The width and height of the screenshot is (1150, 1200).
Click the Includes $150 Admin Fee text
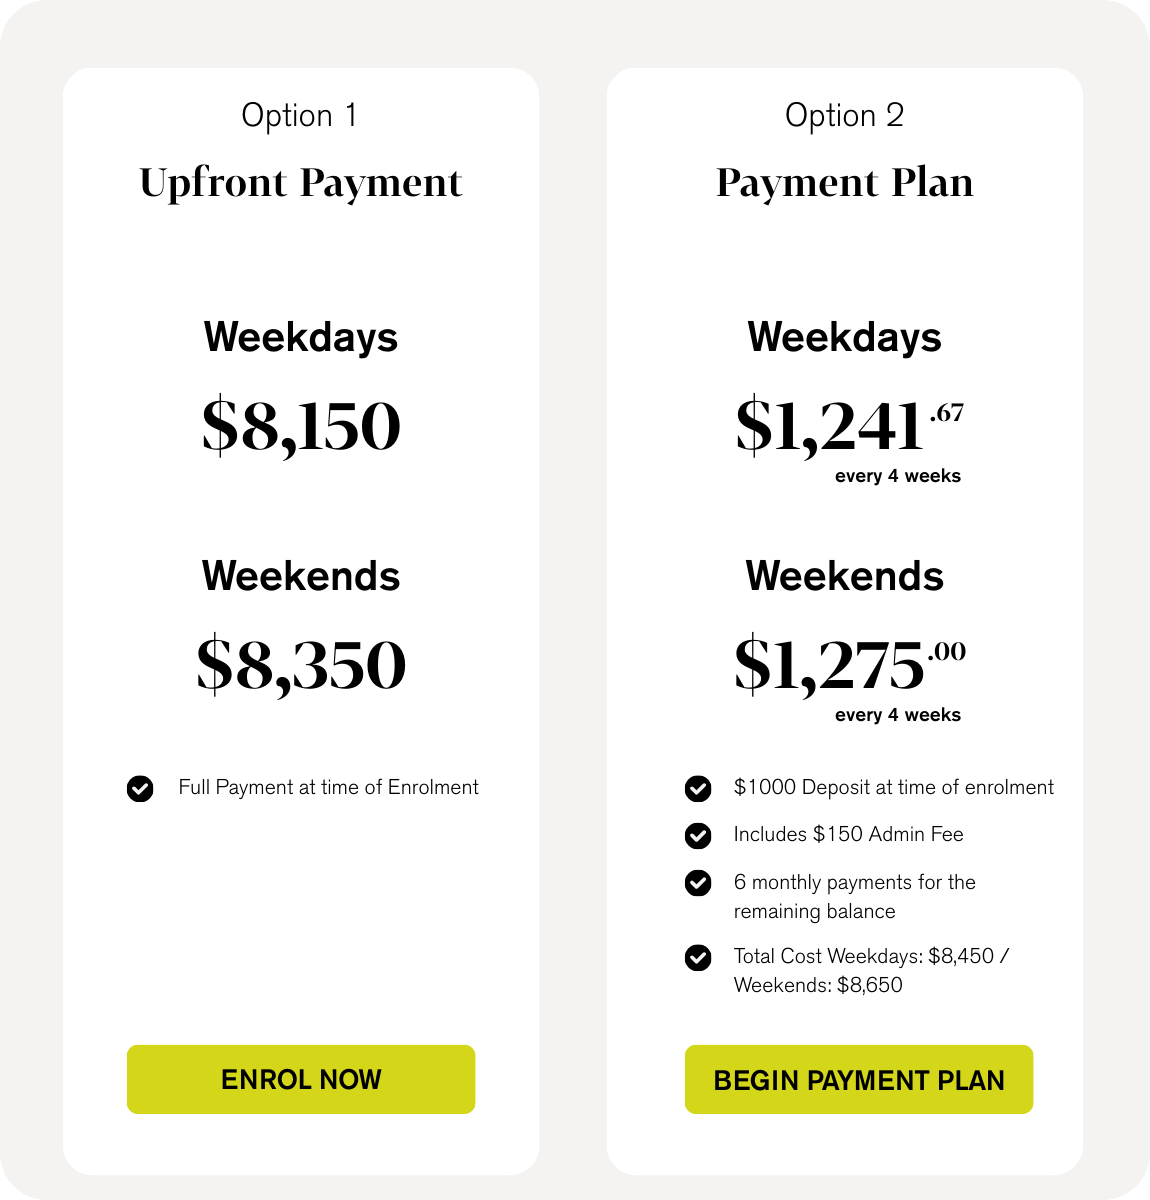point(848,834)
